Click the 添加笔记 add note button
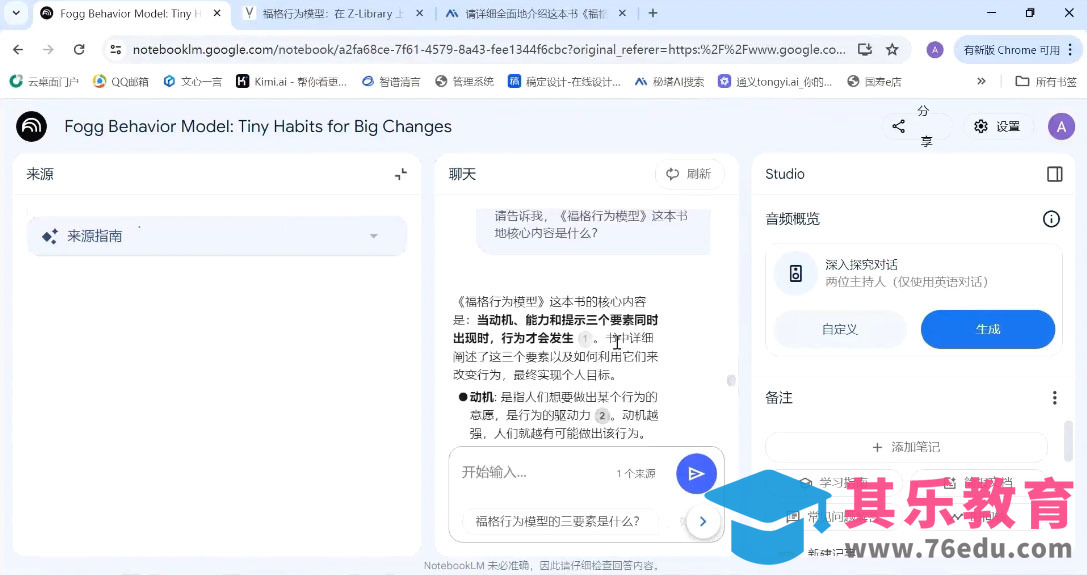This screenshot has width=1087, height=575. [905, 447]
